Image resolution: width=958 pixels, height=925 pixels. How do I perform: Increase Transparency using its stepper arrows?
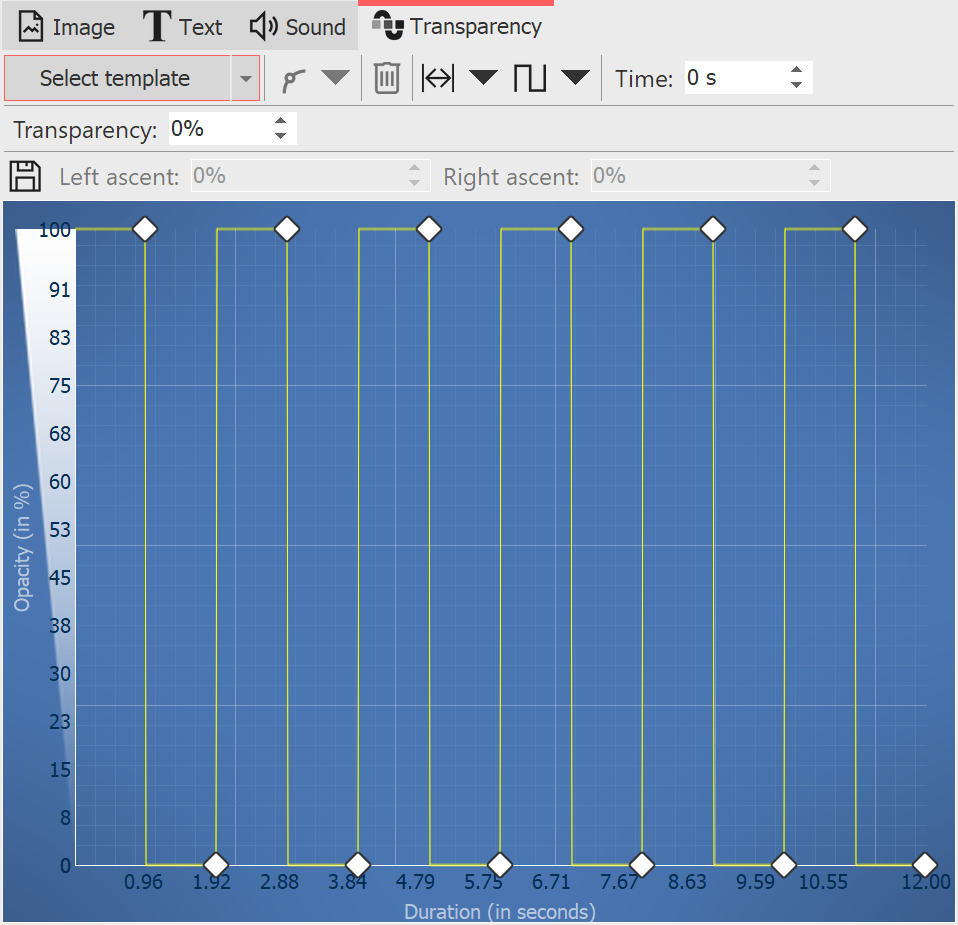pos(282,122)
